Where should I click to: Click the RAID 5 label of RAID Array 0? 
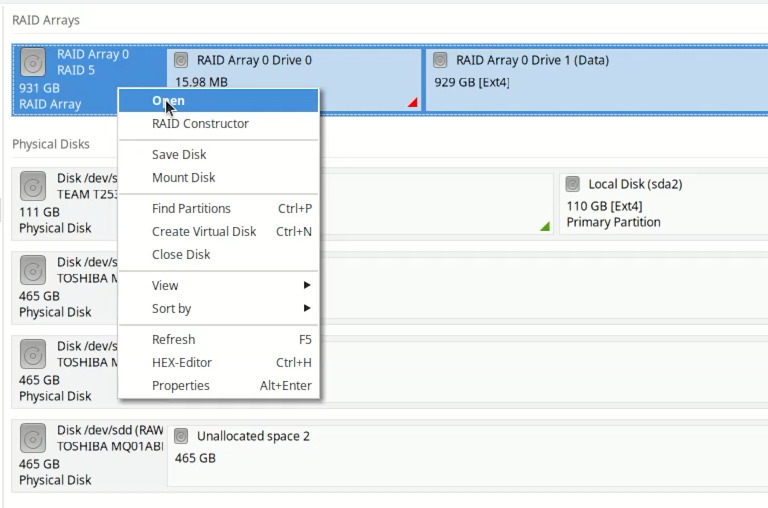pyautogui.click(x=76, y=70)
